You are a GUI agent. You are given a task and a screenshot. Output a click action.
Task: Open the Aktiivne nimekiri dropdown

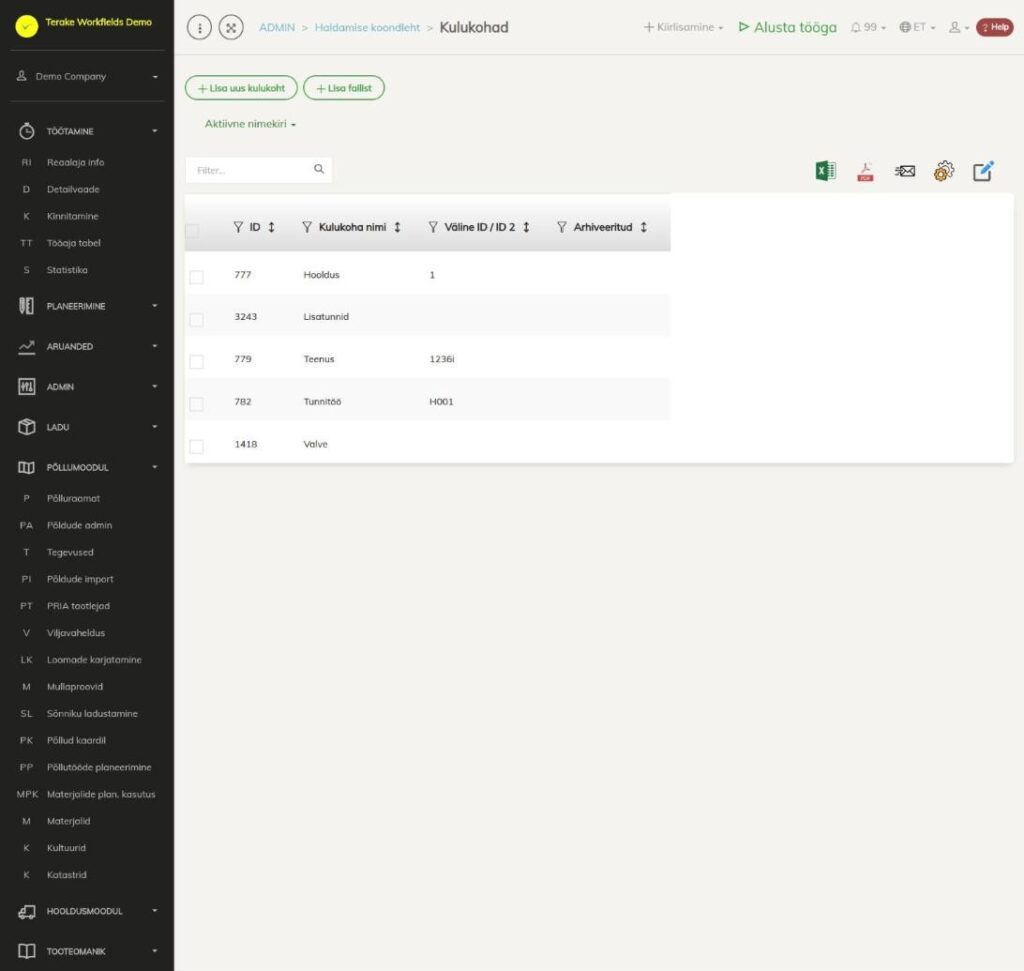pos(250,124)
